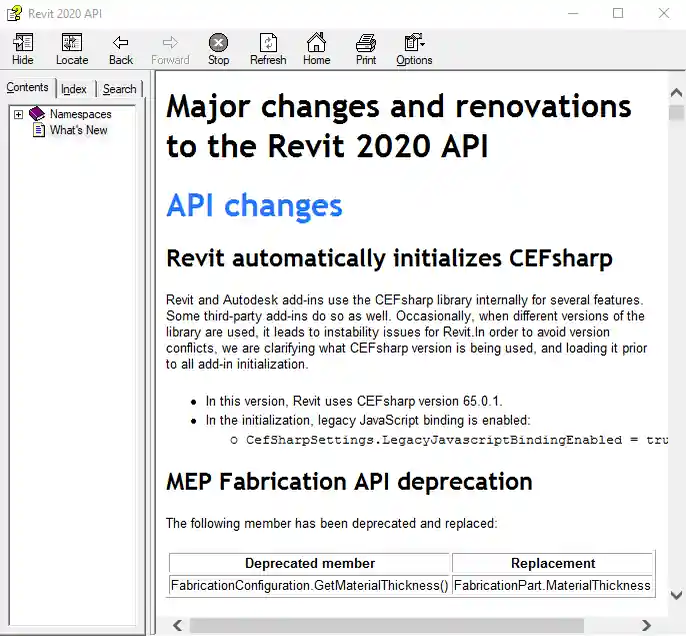The height and width of the screenshot is (636, 686).
Task: Switch to the Index tab
Action: click(74, 89)
